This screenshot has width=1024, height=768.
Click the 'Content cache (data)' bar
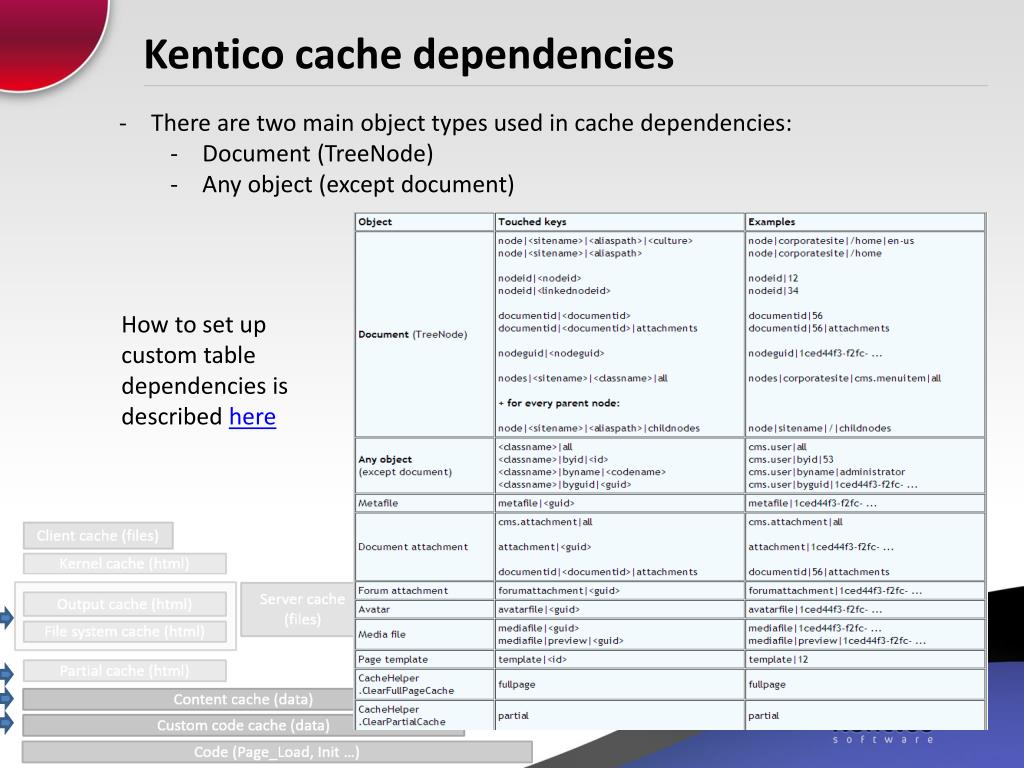tap(189, 699)
